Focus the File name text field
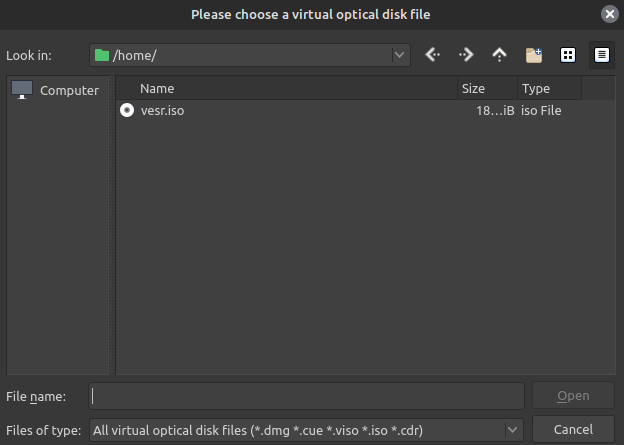624x445 pixels. (x=306, y=396)
